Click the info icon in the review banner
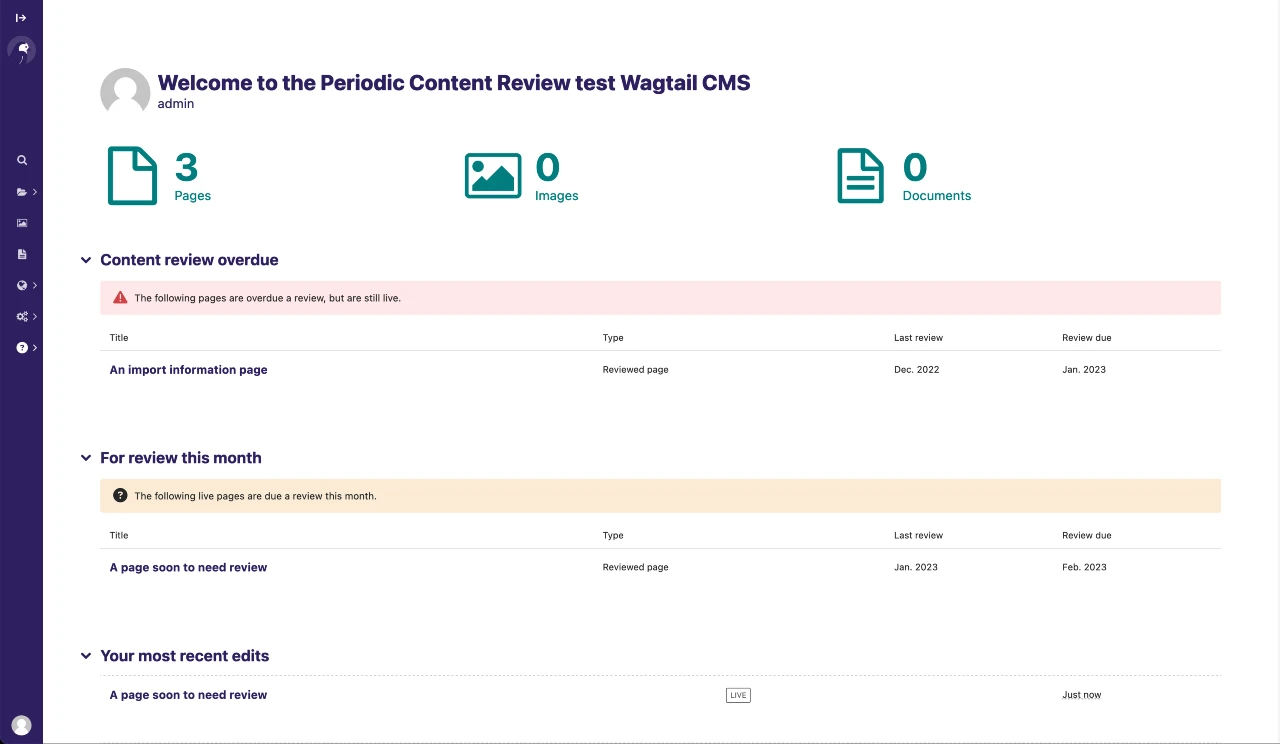Image resolution: width=1280 pixels, height=744 pixels. tap(120, 495)
